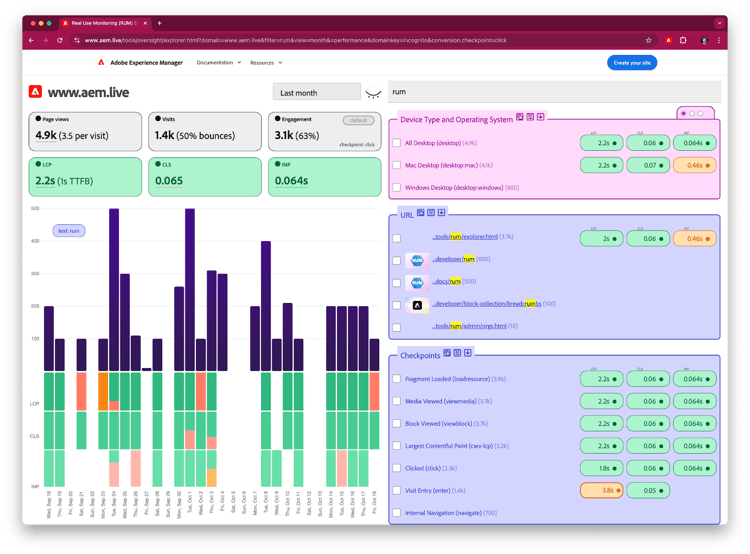Click site information icon in address bar
Viewport: 750px width, 554px height.
(x=77, y=41)
